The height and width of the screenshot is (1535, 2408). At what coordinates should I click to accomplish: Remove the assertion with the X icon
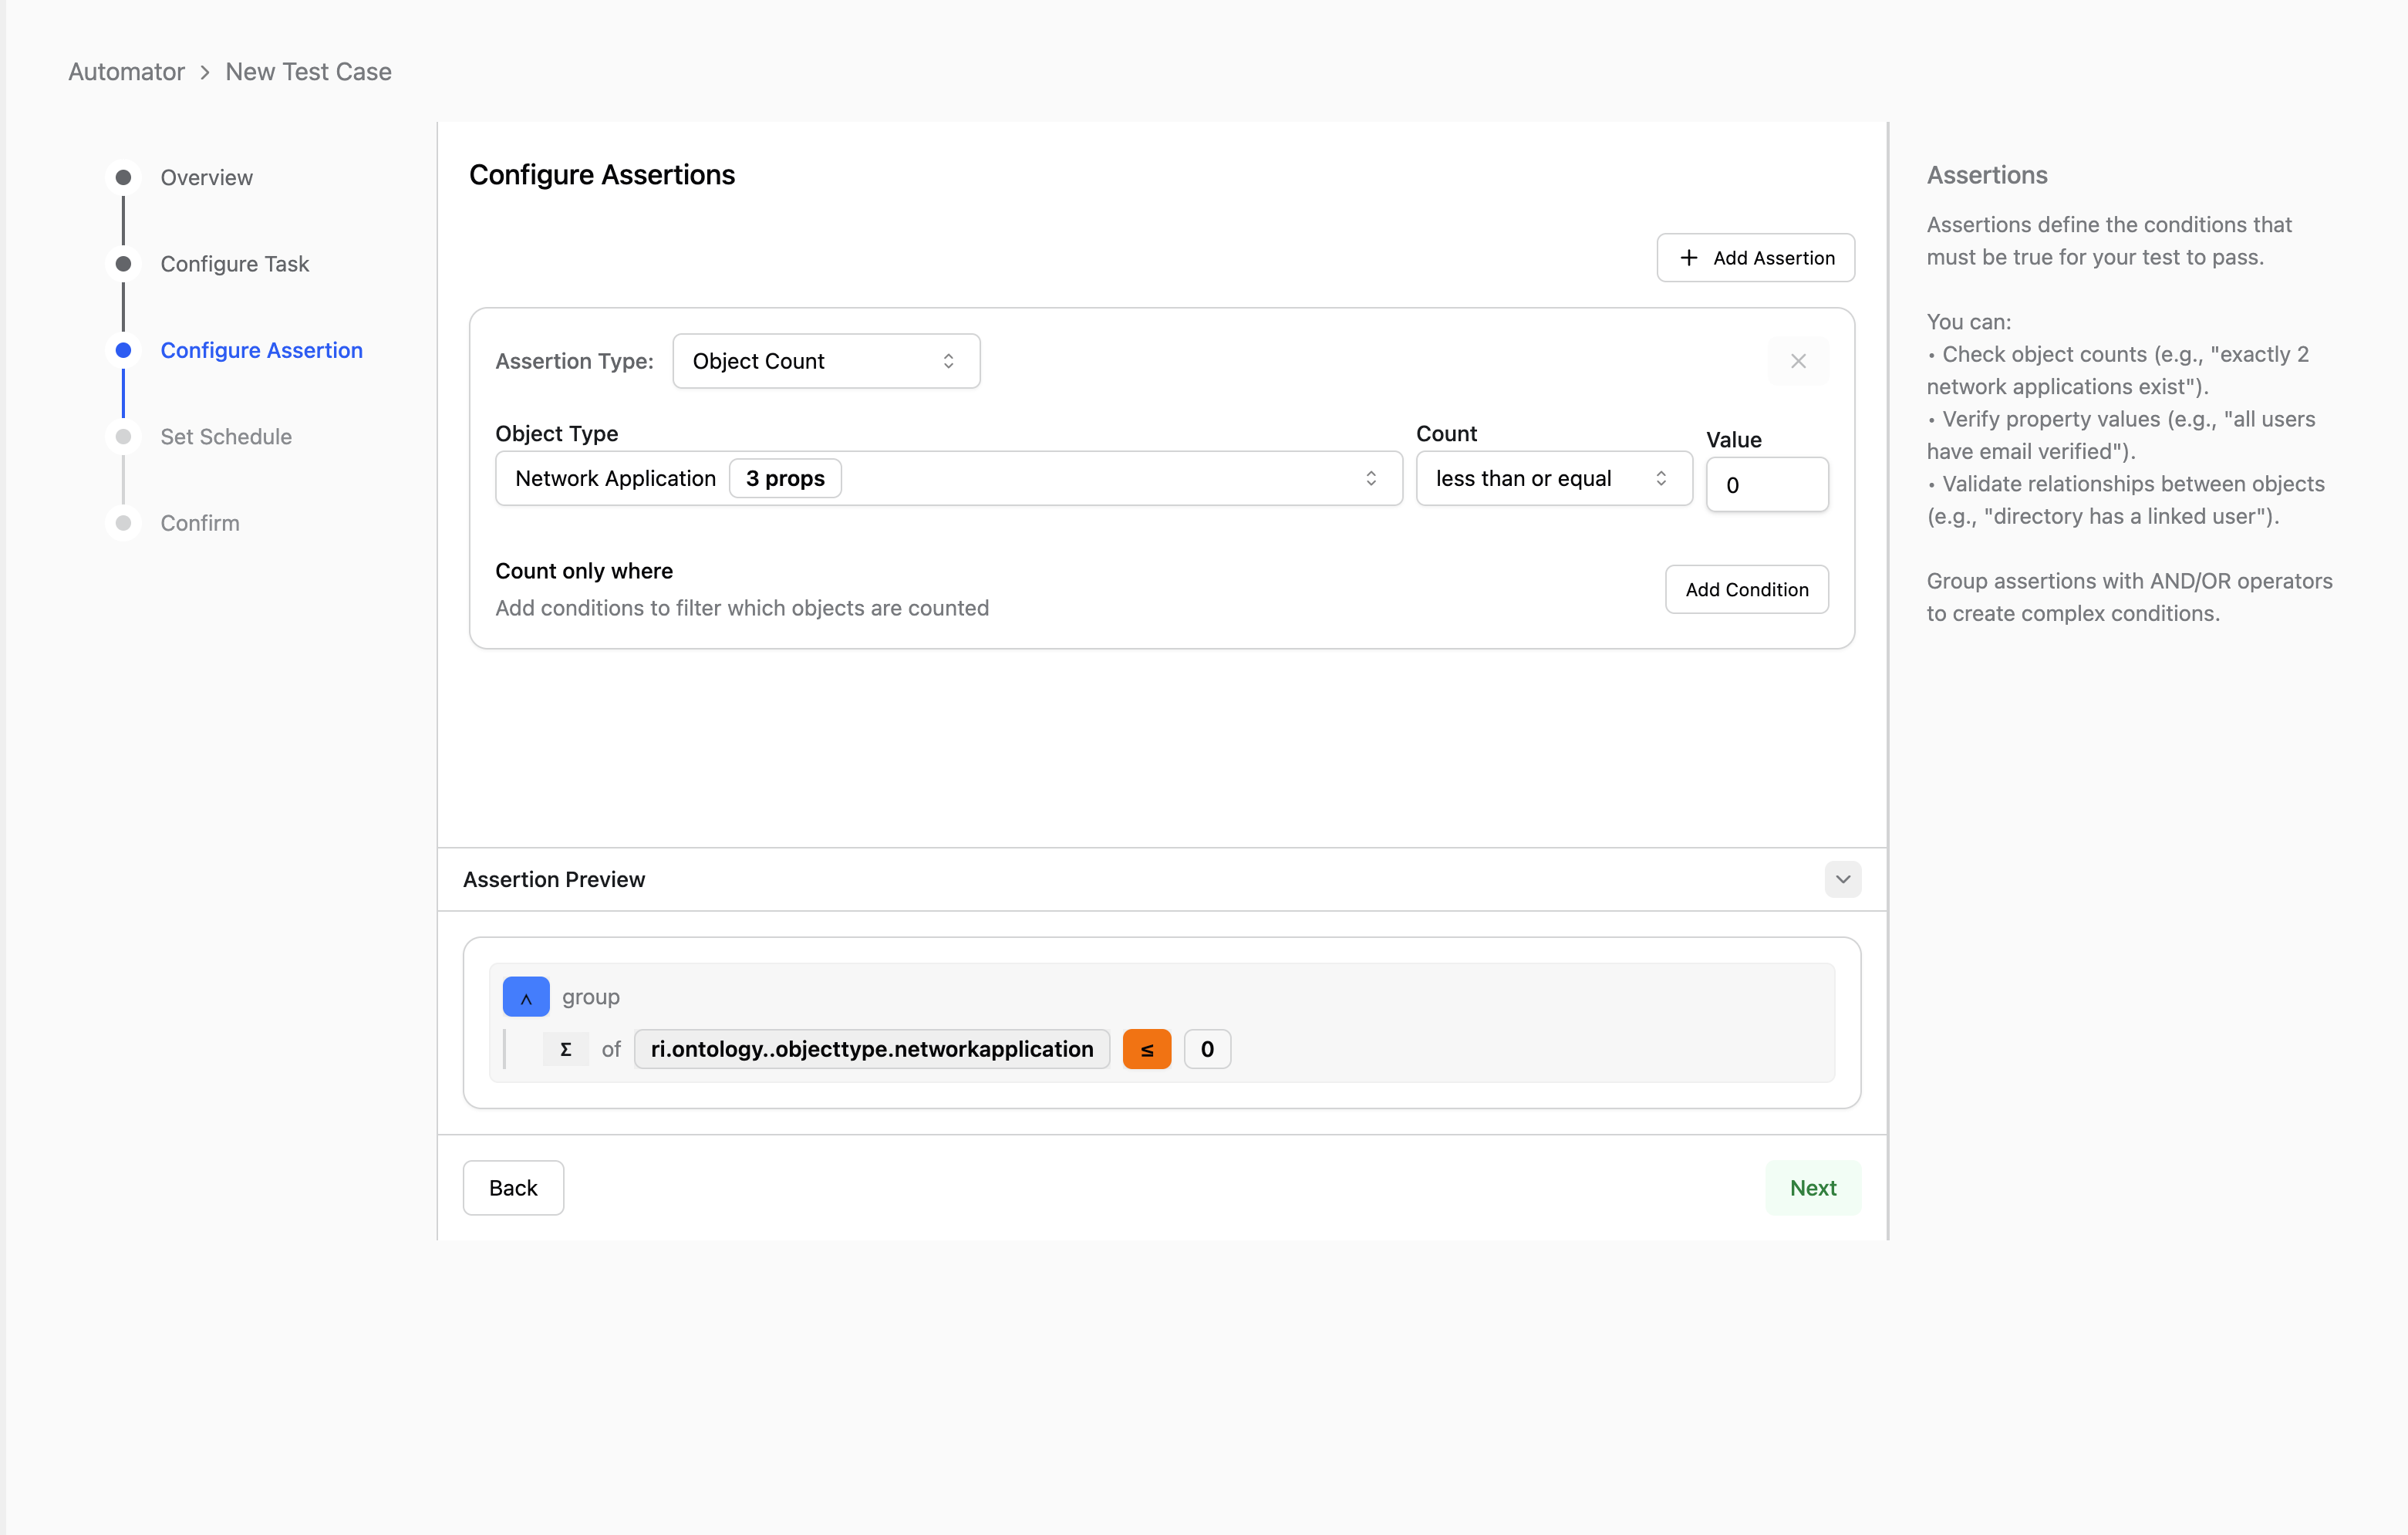(1797, 361)
